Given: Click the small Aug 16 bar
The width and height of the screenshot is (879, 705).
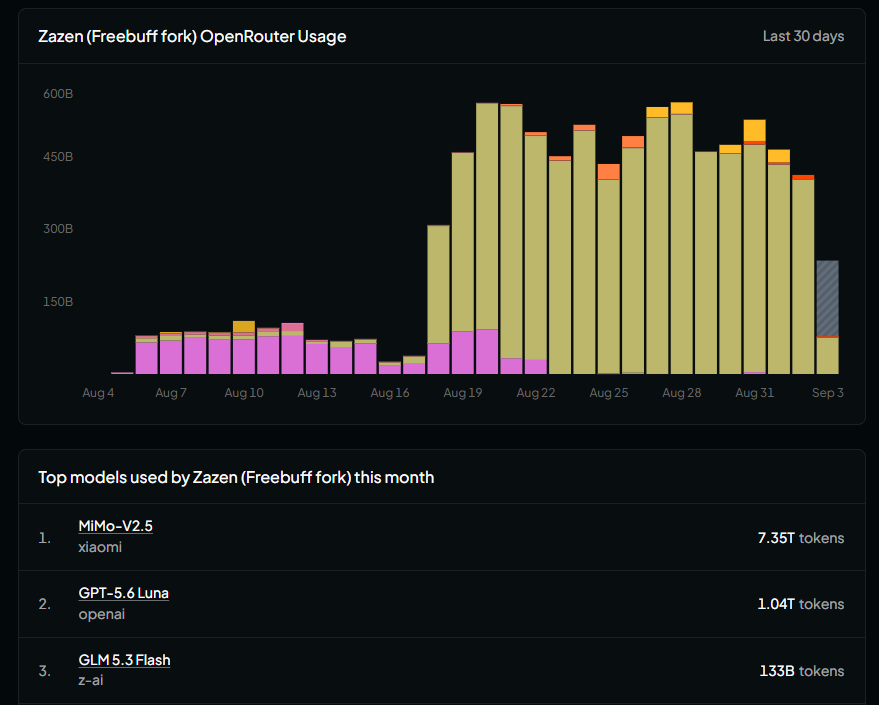Looking at the screenshot, I should 390,368.
